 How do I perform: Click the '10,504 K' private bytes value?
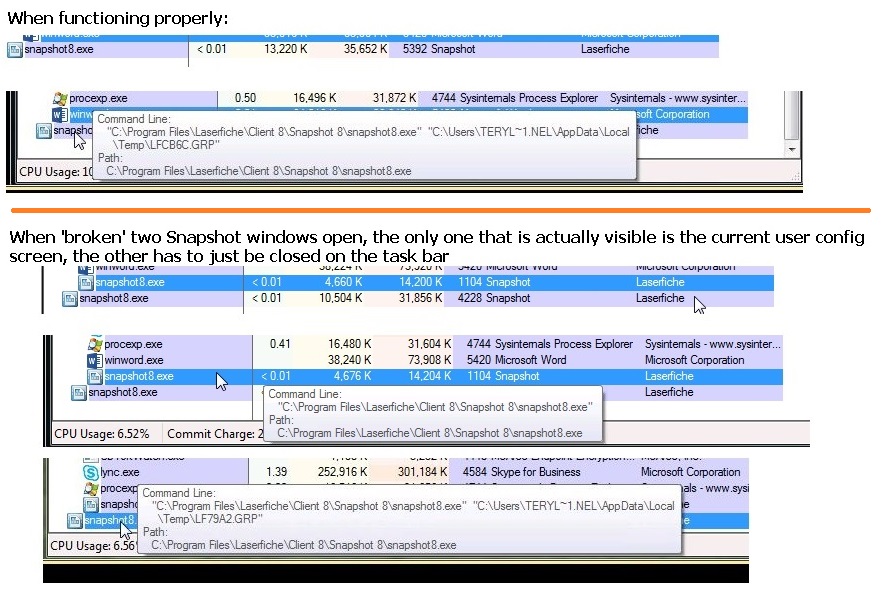[340, 298]
